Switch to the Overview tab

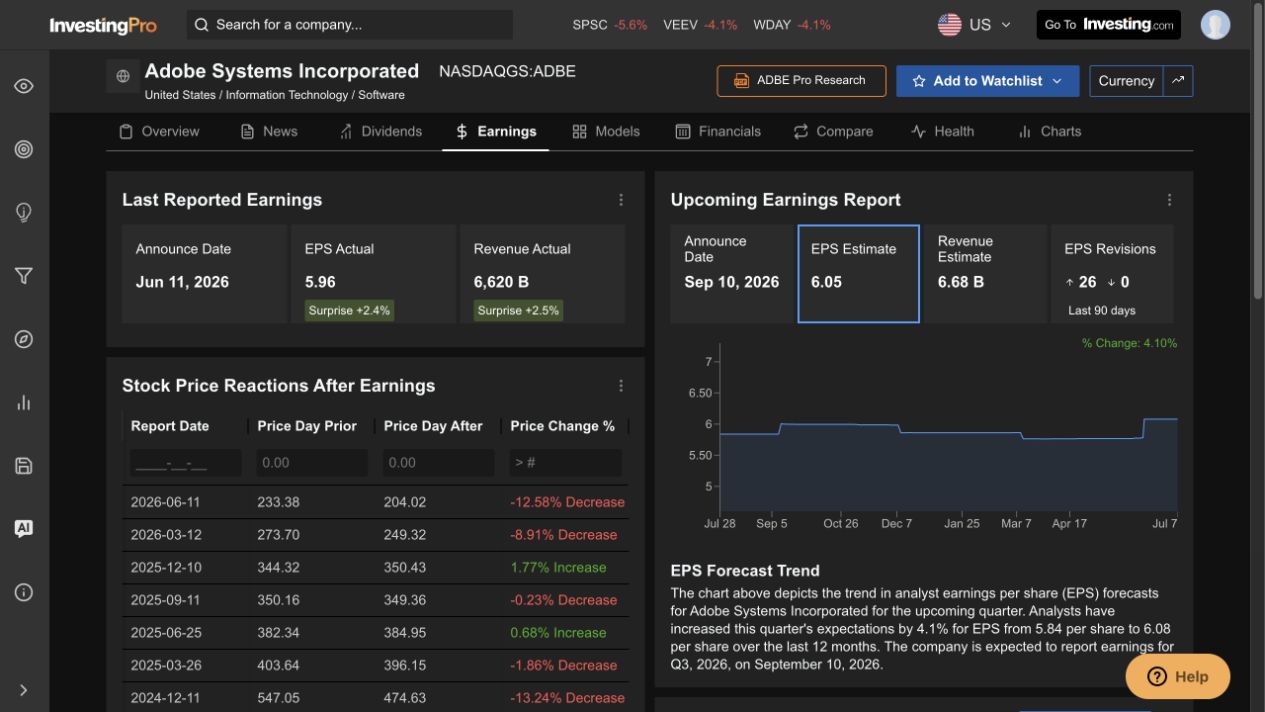[159, 131]
